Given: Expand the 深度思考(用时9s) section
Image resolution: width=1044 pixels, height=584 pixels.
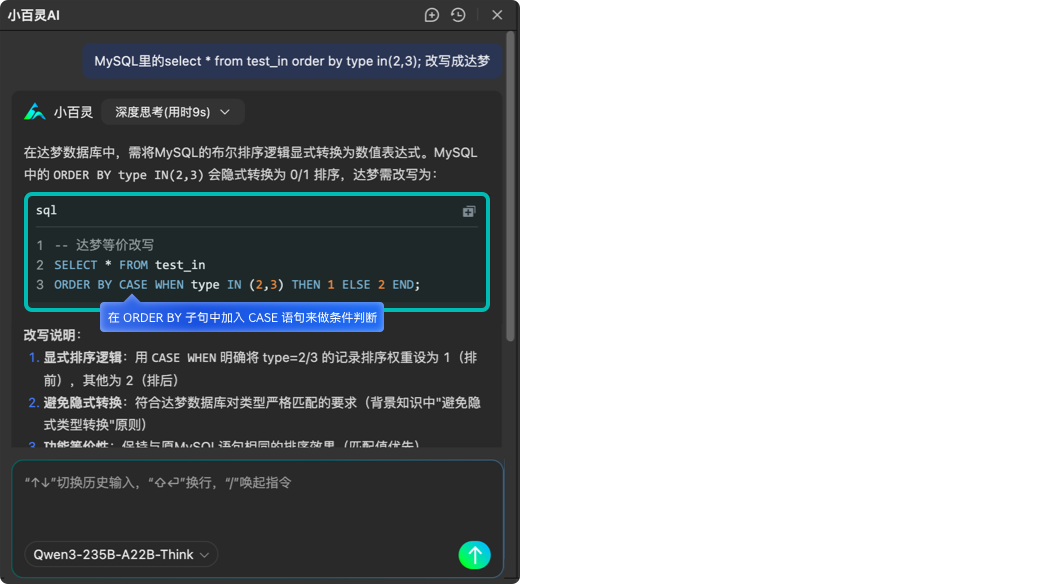Looking at the screenshot, I should click(173, 112).
